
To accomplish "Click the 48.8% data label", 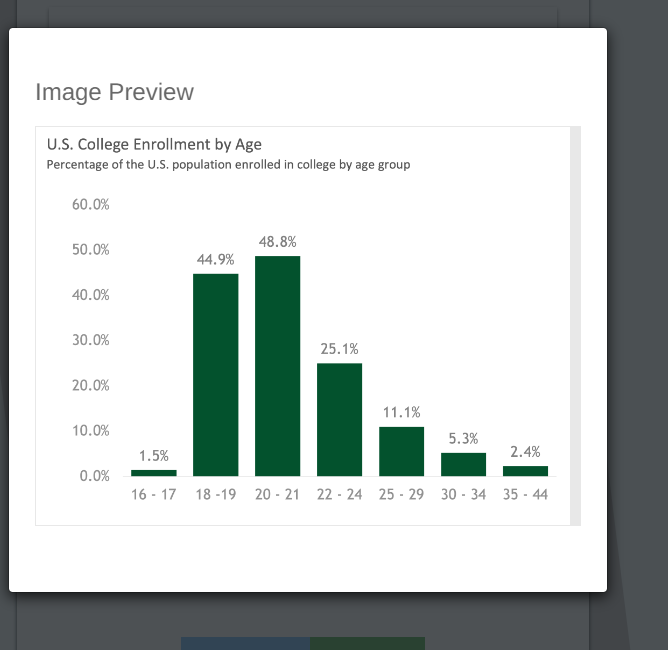I will 277,242.
